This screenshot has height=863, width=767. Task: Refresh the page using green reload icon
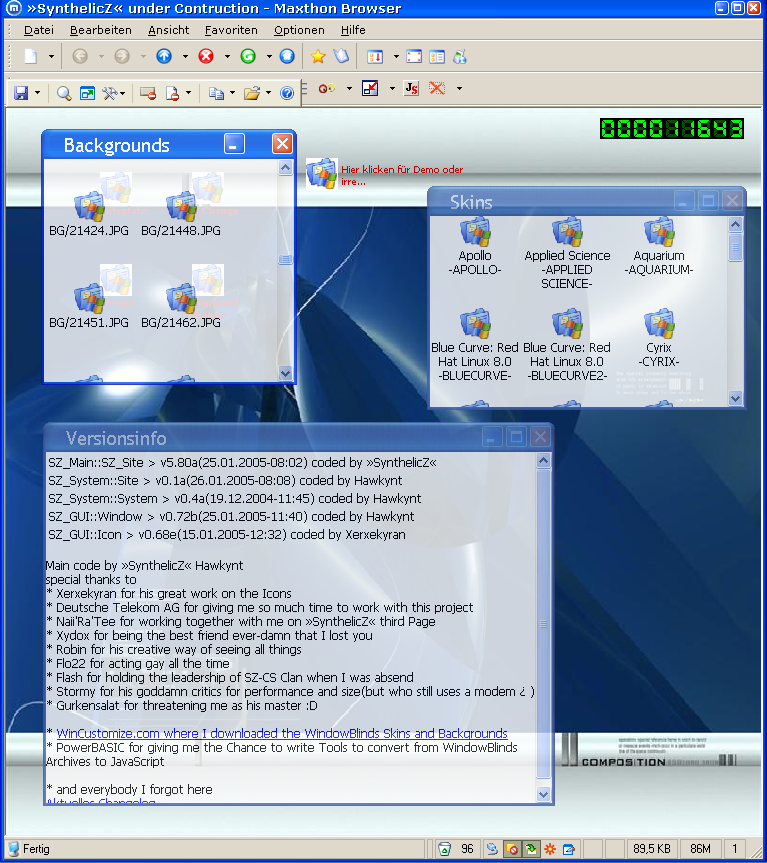coord(248,56)
